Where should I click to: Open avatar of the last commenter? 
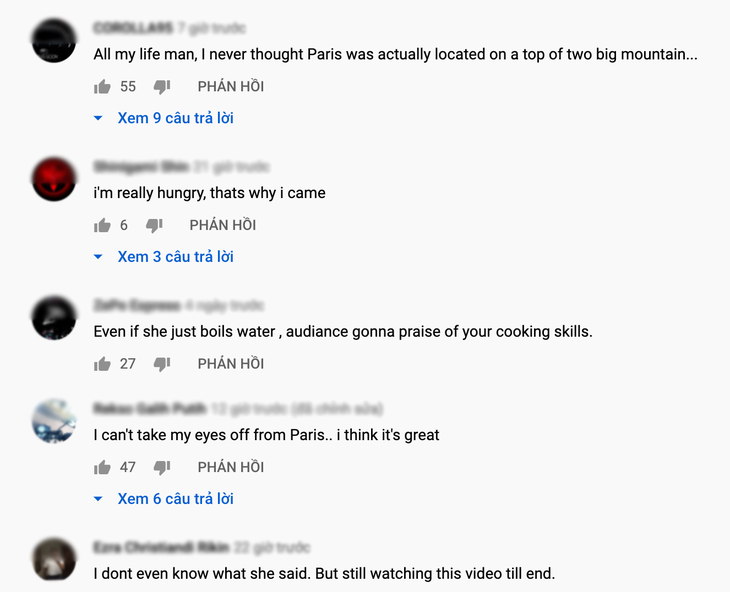(54, 559)
